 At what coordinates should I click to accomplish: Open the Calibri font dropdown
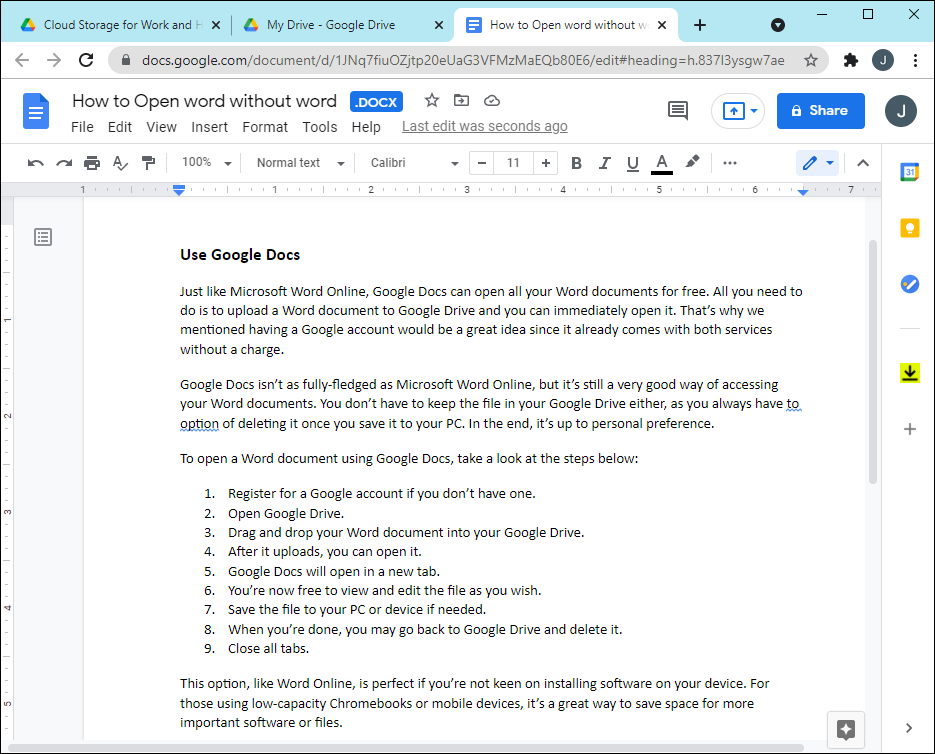click(x=414, y=163)
